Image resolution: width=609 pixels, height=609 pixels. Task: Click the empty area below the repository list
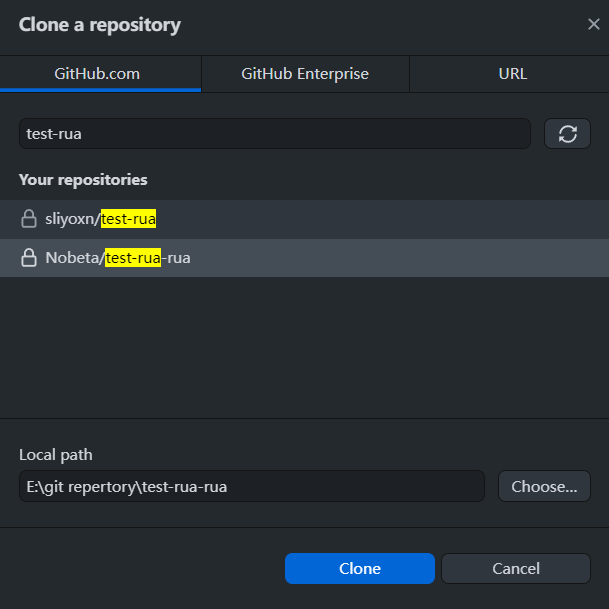[304, 345]
